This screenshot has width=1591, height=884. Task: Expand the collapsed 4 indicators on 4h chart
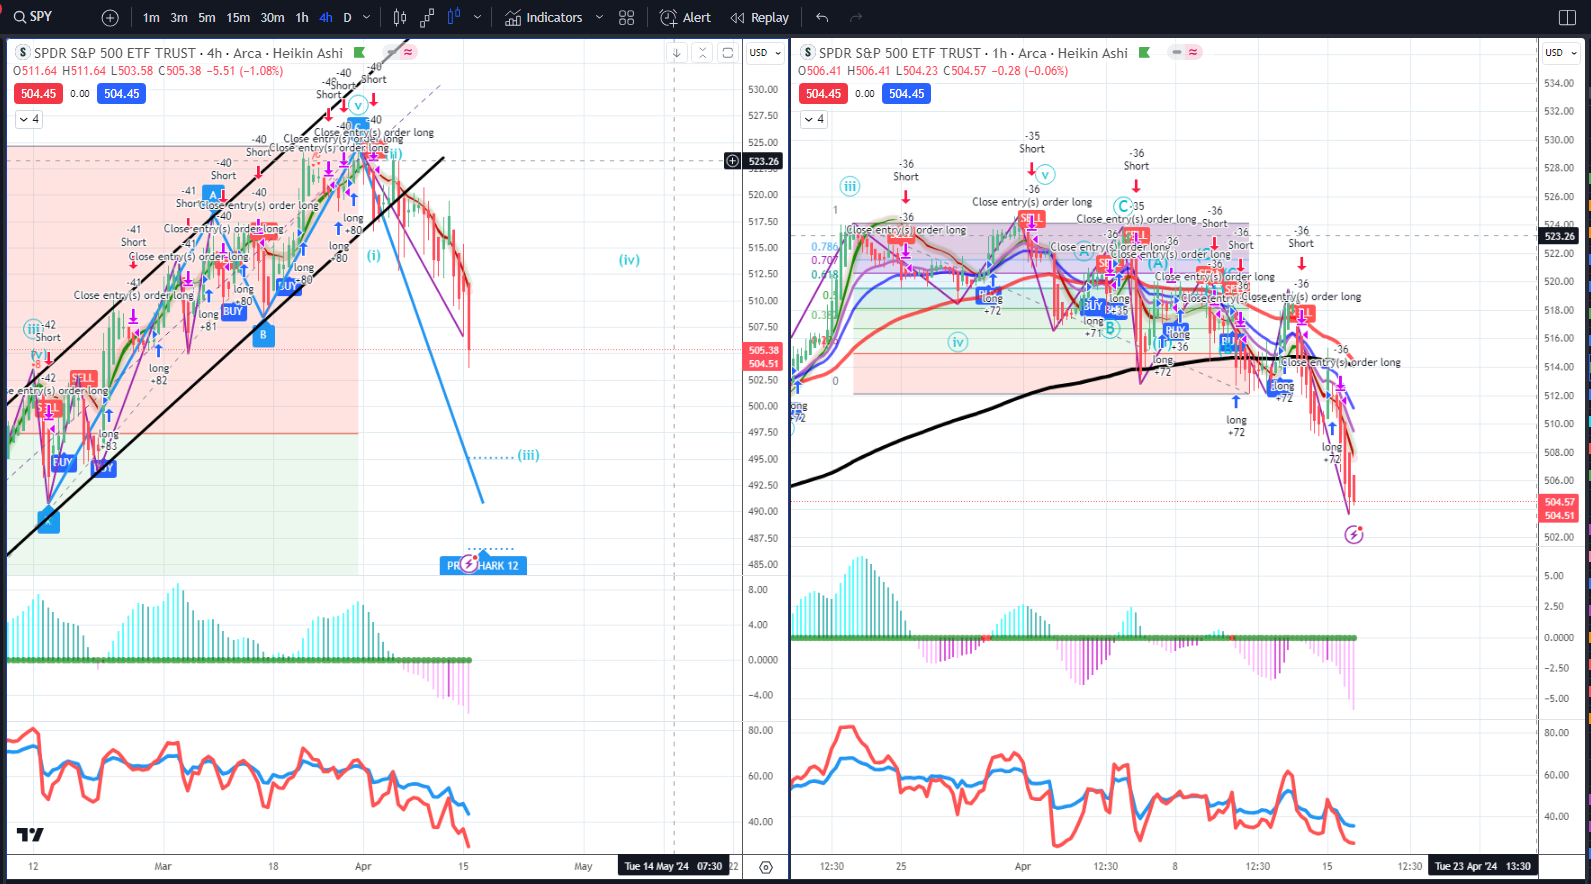(29, 119)
